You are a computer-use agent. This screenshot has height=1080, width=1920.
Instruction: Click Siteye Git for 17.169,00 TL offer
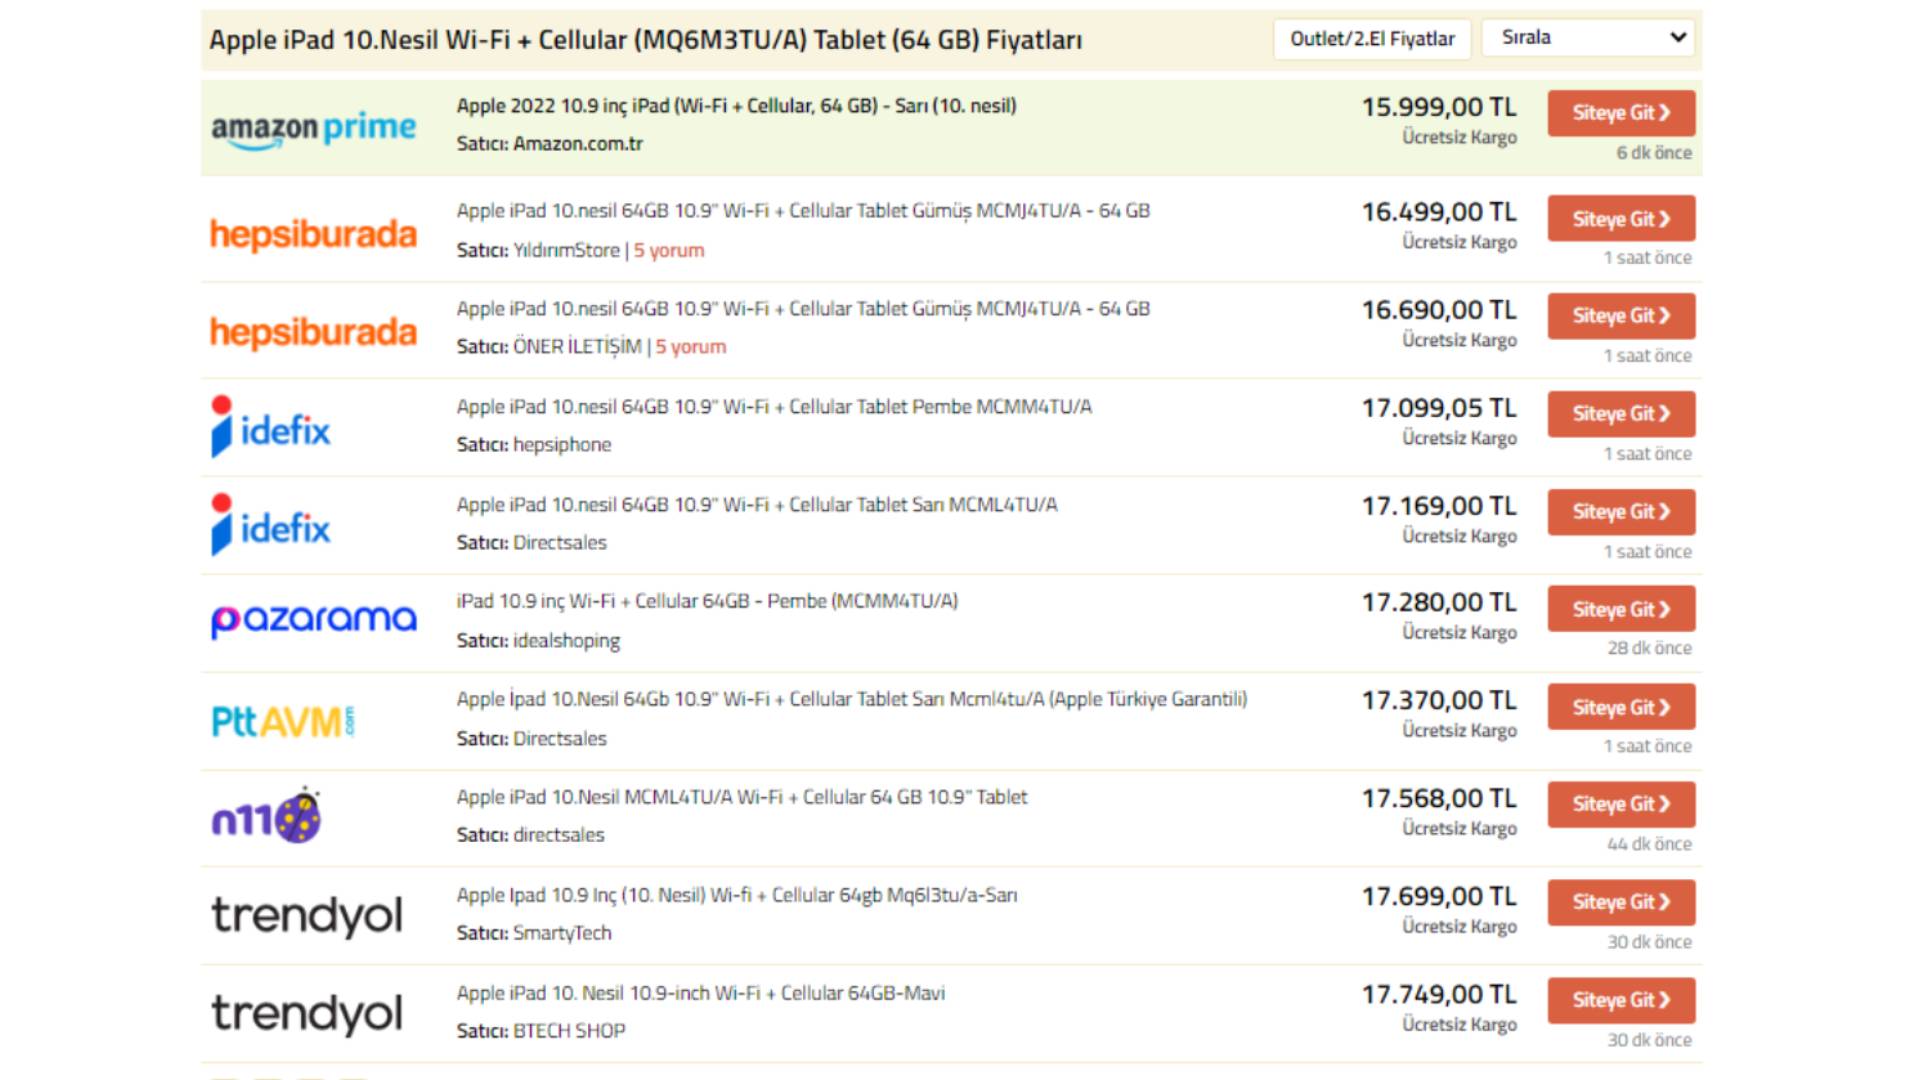click(x=1621, y=512)
